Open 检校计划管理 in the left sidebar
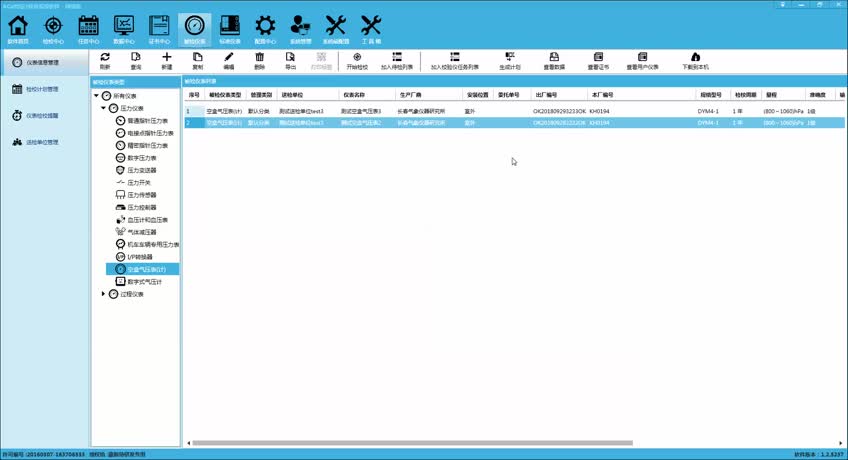The width and height of the screenshot is (848, 460). 40,89
